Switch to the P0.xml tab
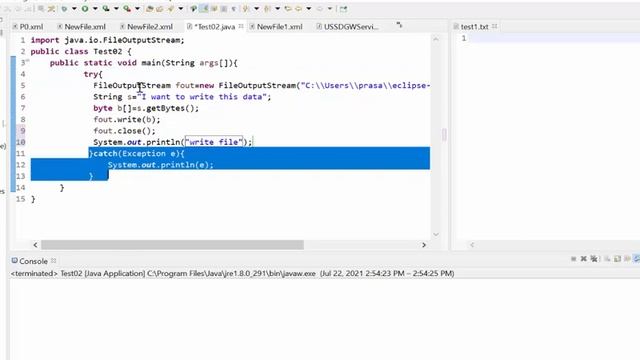The height and width of the screenshot is (360, 640). tap(28, 27)
